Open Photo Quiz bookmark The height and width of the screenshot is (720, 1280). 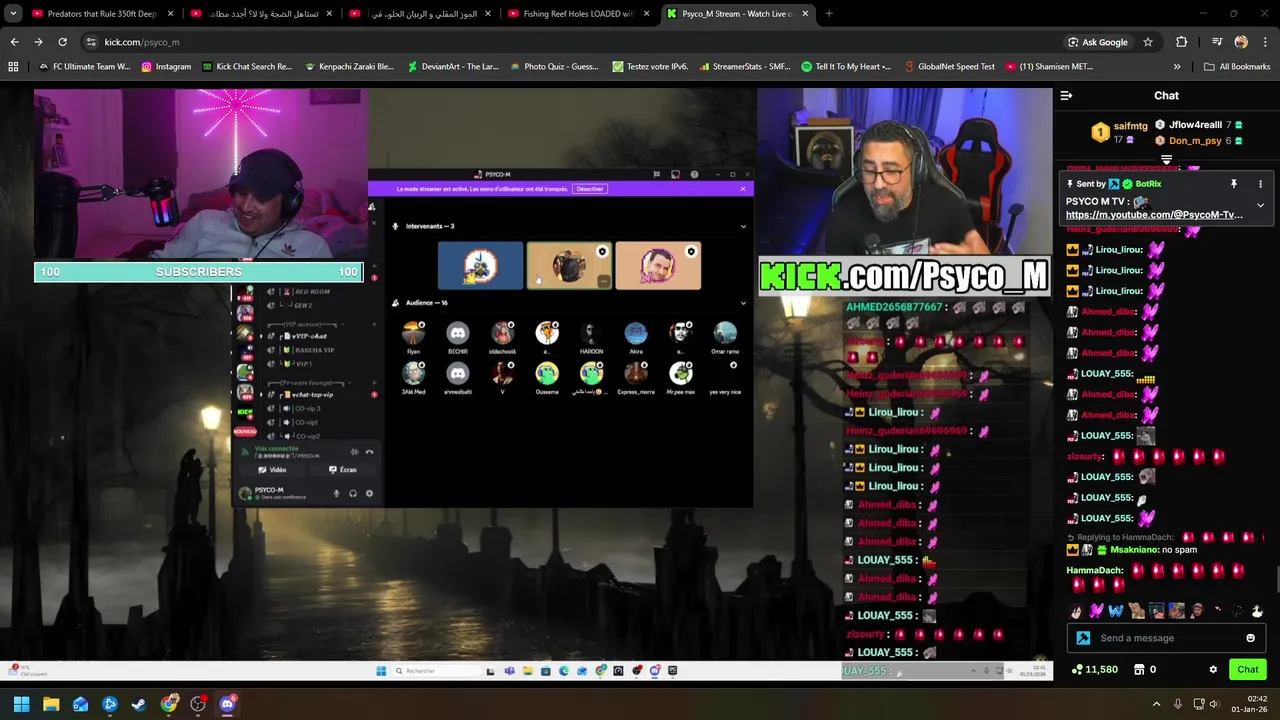[554, 67]
